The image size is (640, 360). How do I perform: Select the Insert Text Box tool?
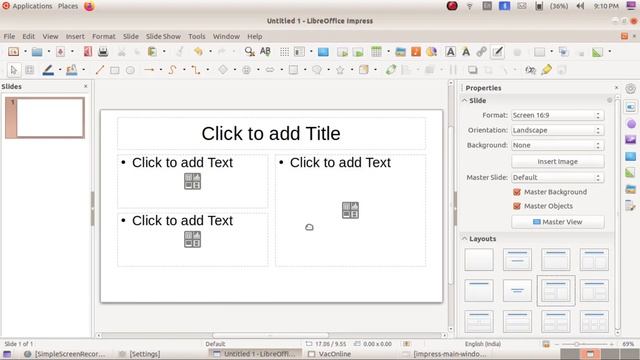point(450,52)
